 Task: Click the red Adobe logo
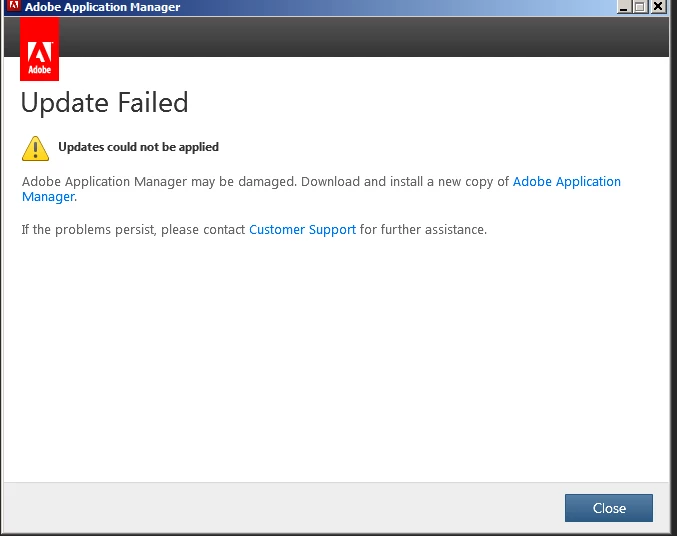[x=39, y=49]
